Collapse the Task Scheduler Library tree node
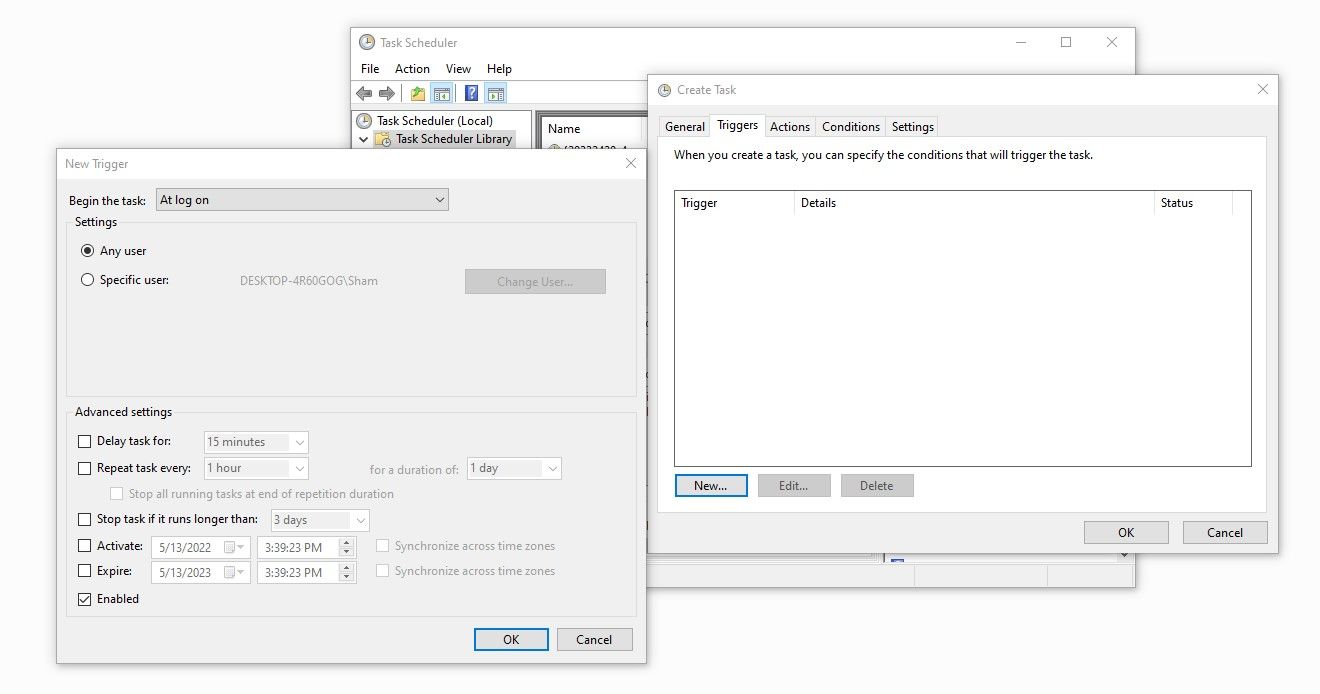 [364, 140]
